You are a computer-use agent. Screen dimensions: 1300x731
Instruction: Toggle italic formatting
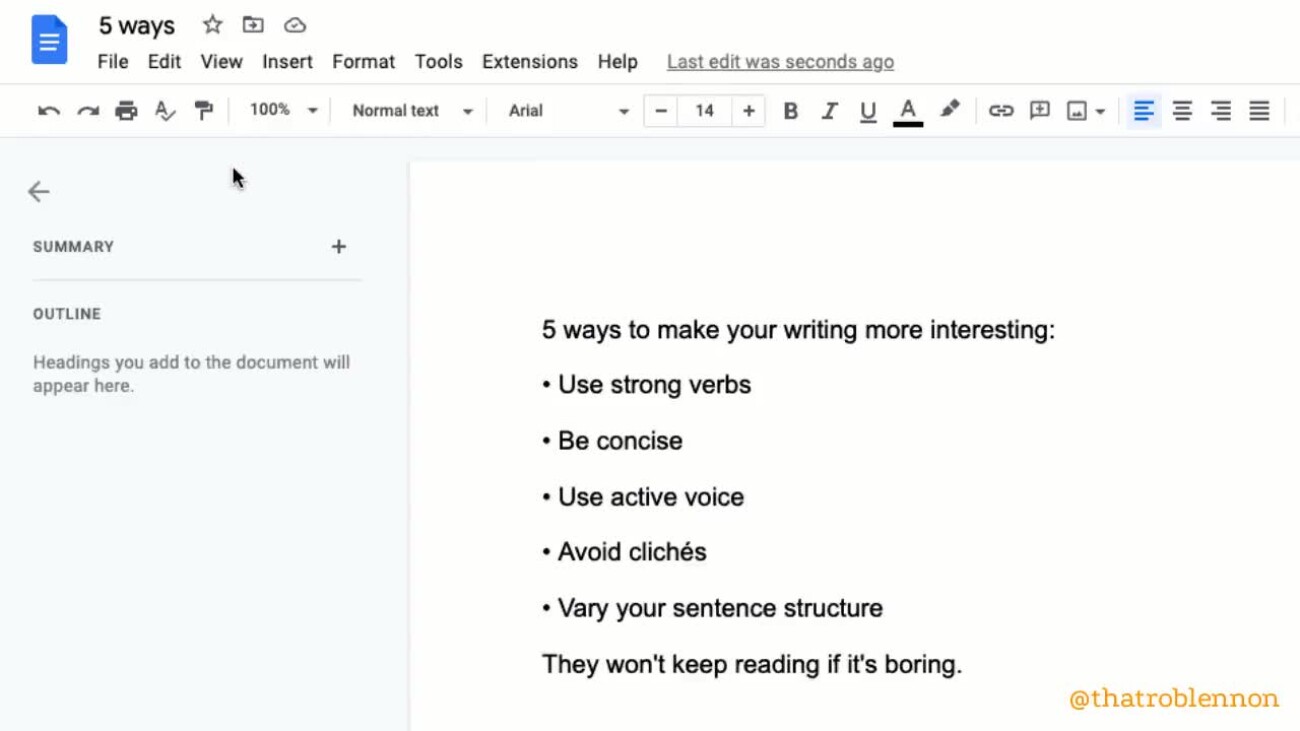pos(829,111)
